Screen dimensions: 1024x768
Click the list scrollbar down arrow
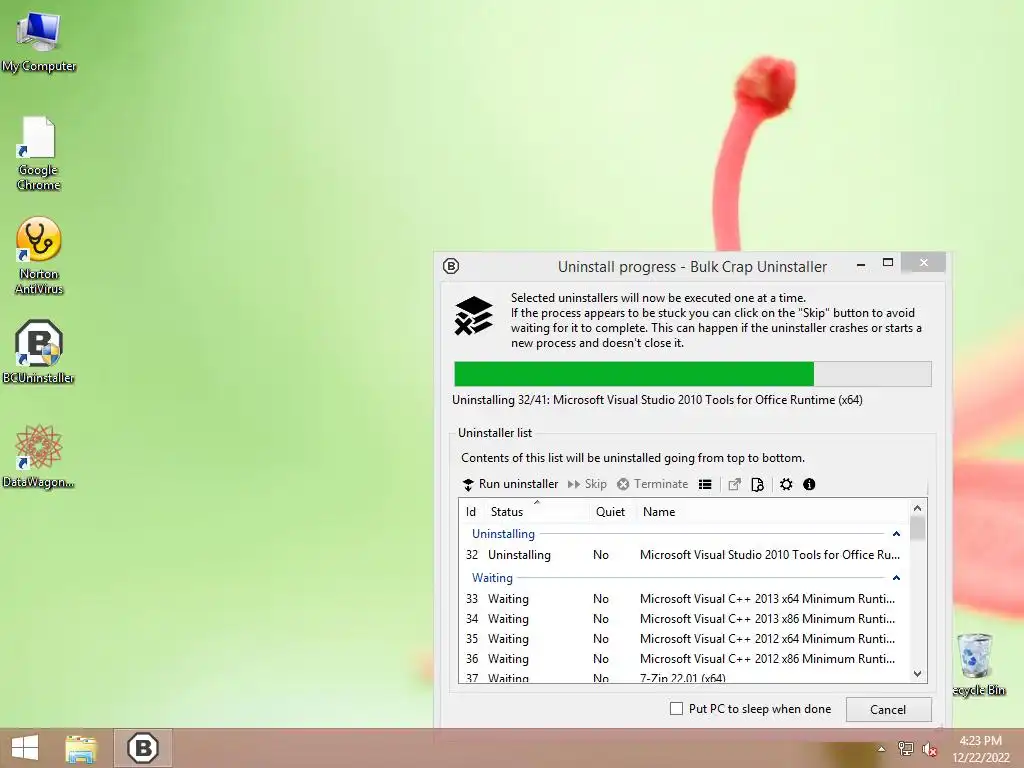[918, 674]
